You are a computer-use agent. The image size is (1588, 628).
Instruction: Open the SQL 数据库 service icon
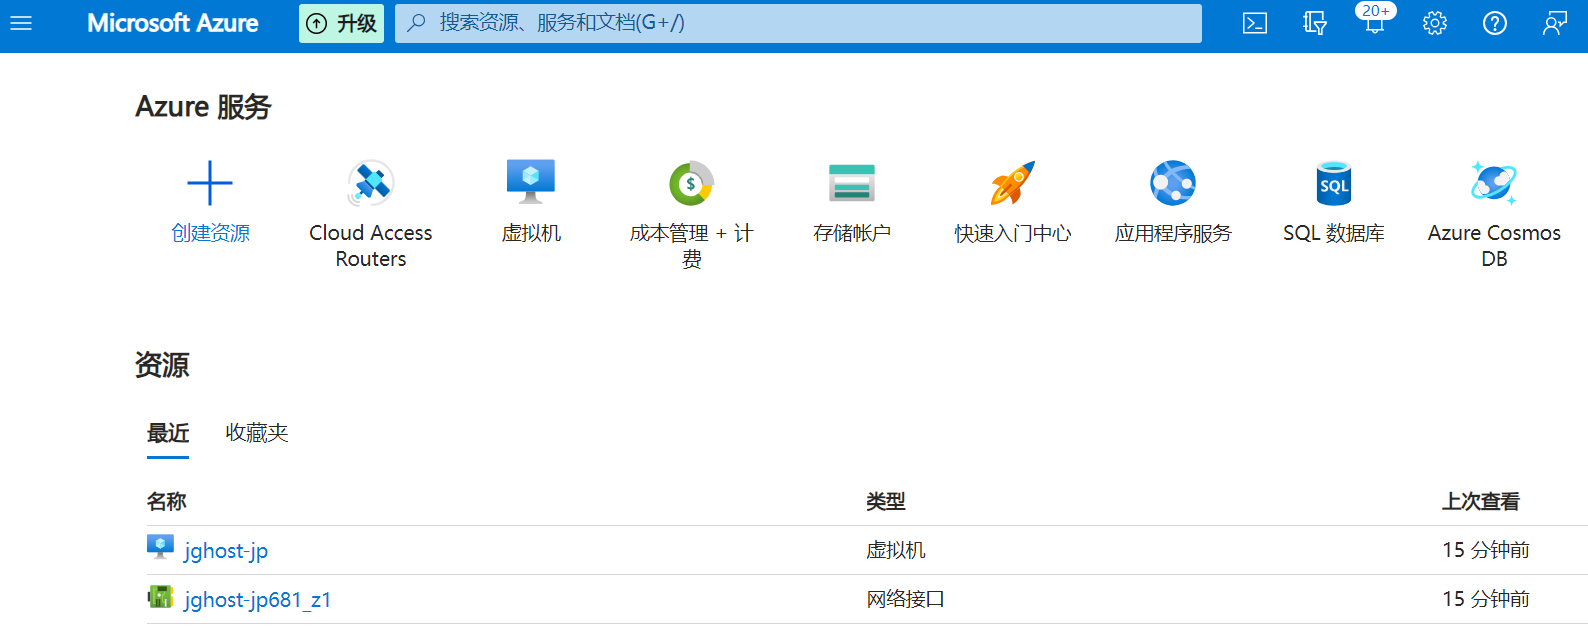coord(1334,183)
